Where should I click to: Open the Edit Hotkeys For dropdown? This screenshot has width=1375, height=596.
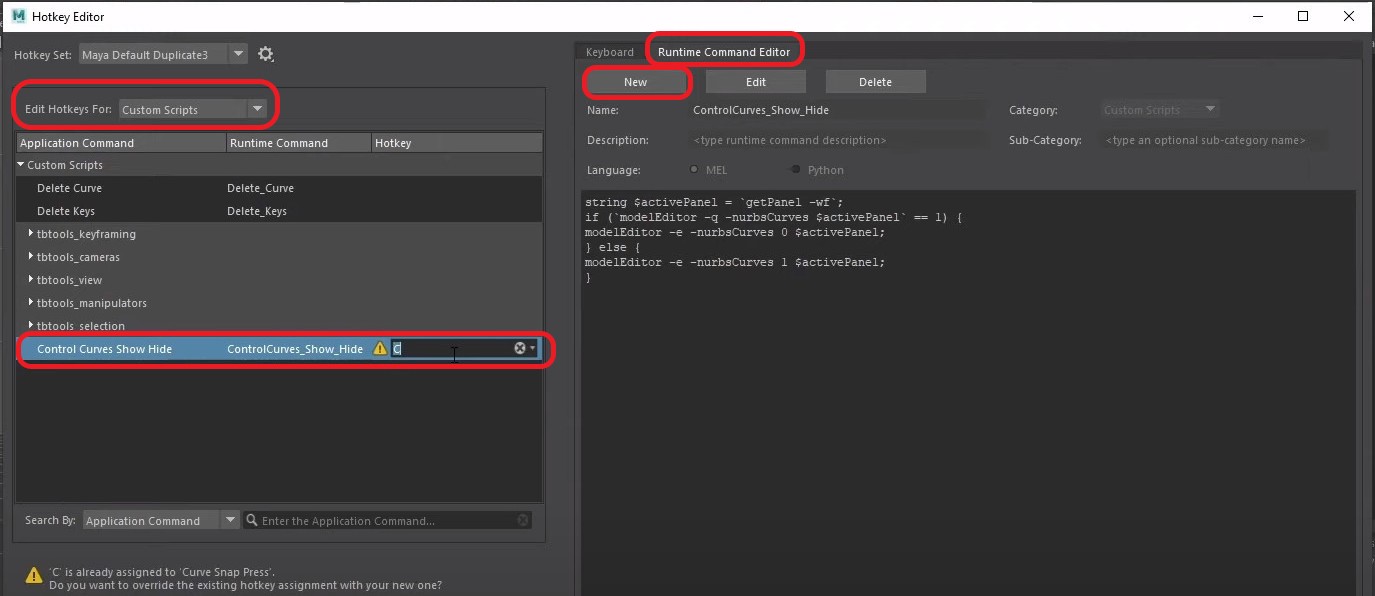point(257,109)
